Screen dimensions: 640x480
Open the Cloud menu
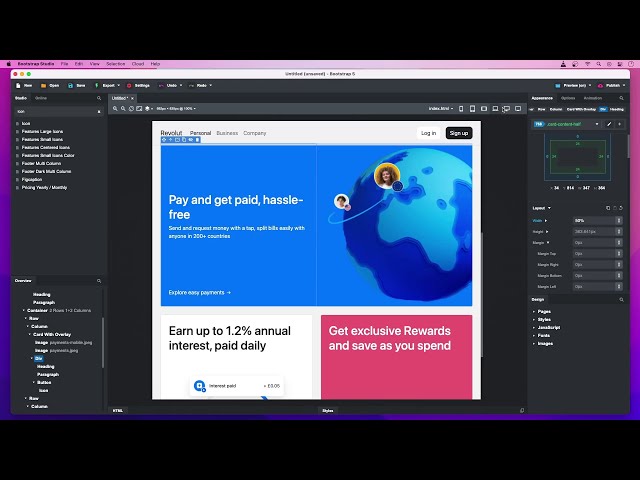click(x=138, y=64)
